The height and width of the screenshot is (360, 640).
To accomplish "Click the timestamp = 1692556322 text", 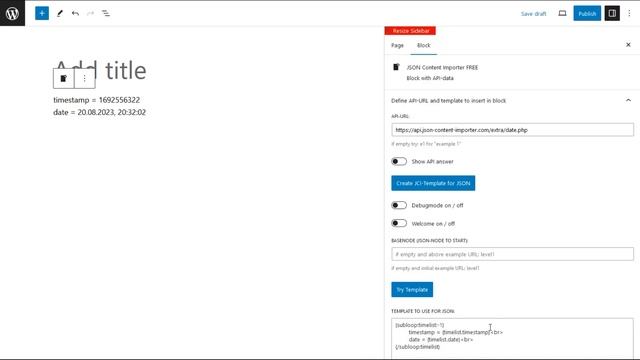I will (97, 100).
